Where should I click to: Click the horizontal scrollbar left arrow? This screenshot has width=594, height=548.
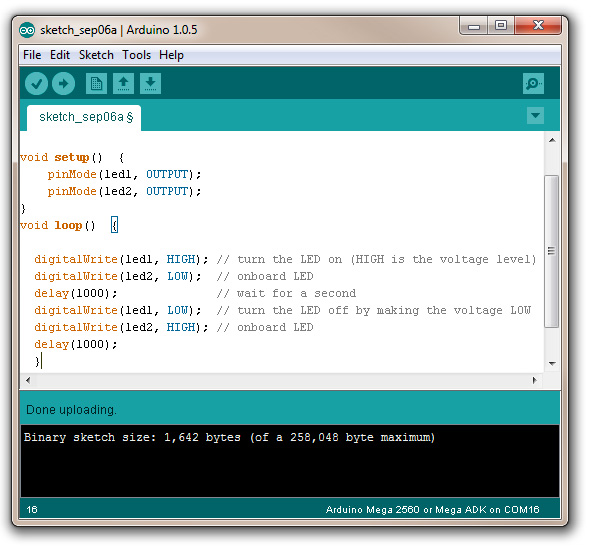(x=28, y=380)
